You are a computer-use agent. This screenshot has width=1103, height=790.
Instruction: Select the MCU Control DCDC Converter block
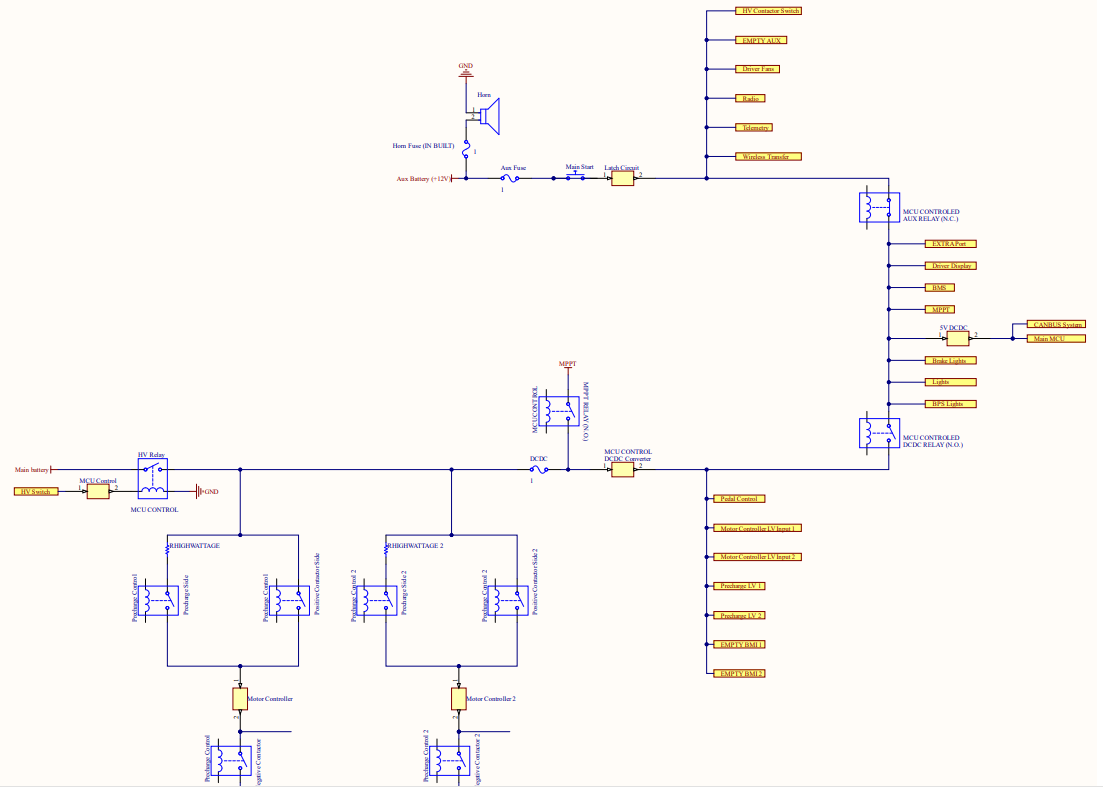pyautogui.click(x=623, y=470)
